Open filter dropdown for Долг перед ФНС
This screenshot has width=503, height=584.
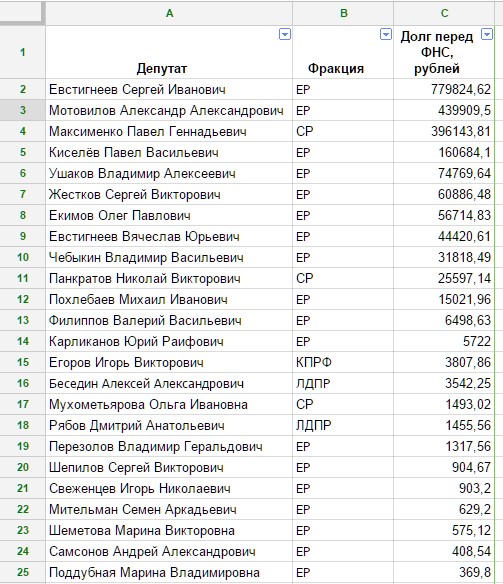click(x=487, y=35)
